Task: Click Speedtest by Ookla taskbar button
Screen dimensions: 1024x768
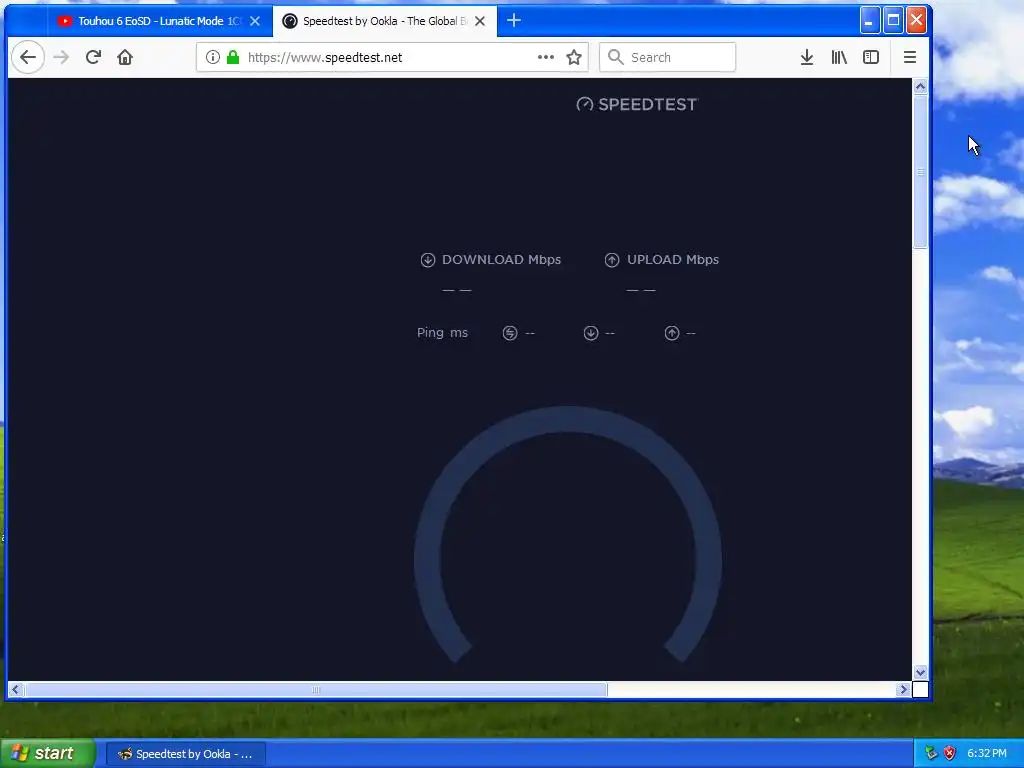Action: point(185,754)
